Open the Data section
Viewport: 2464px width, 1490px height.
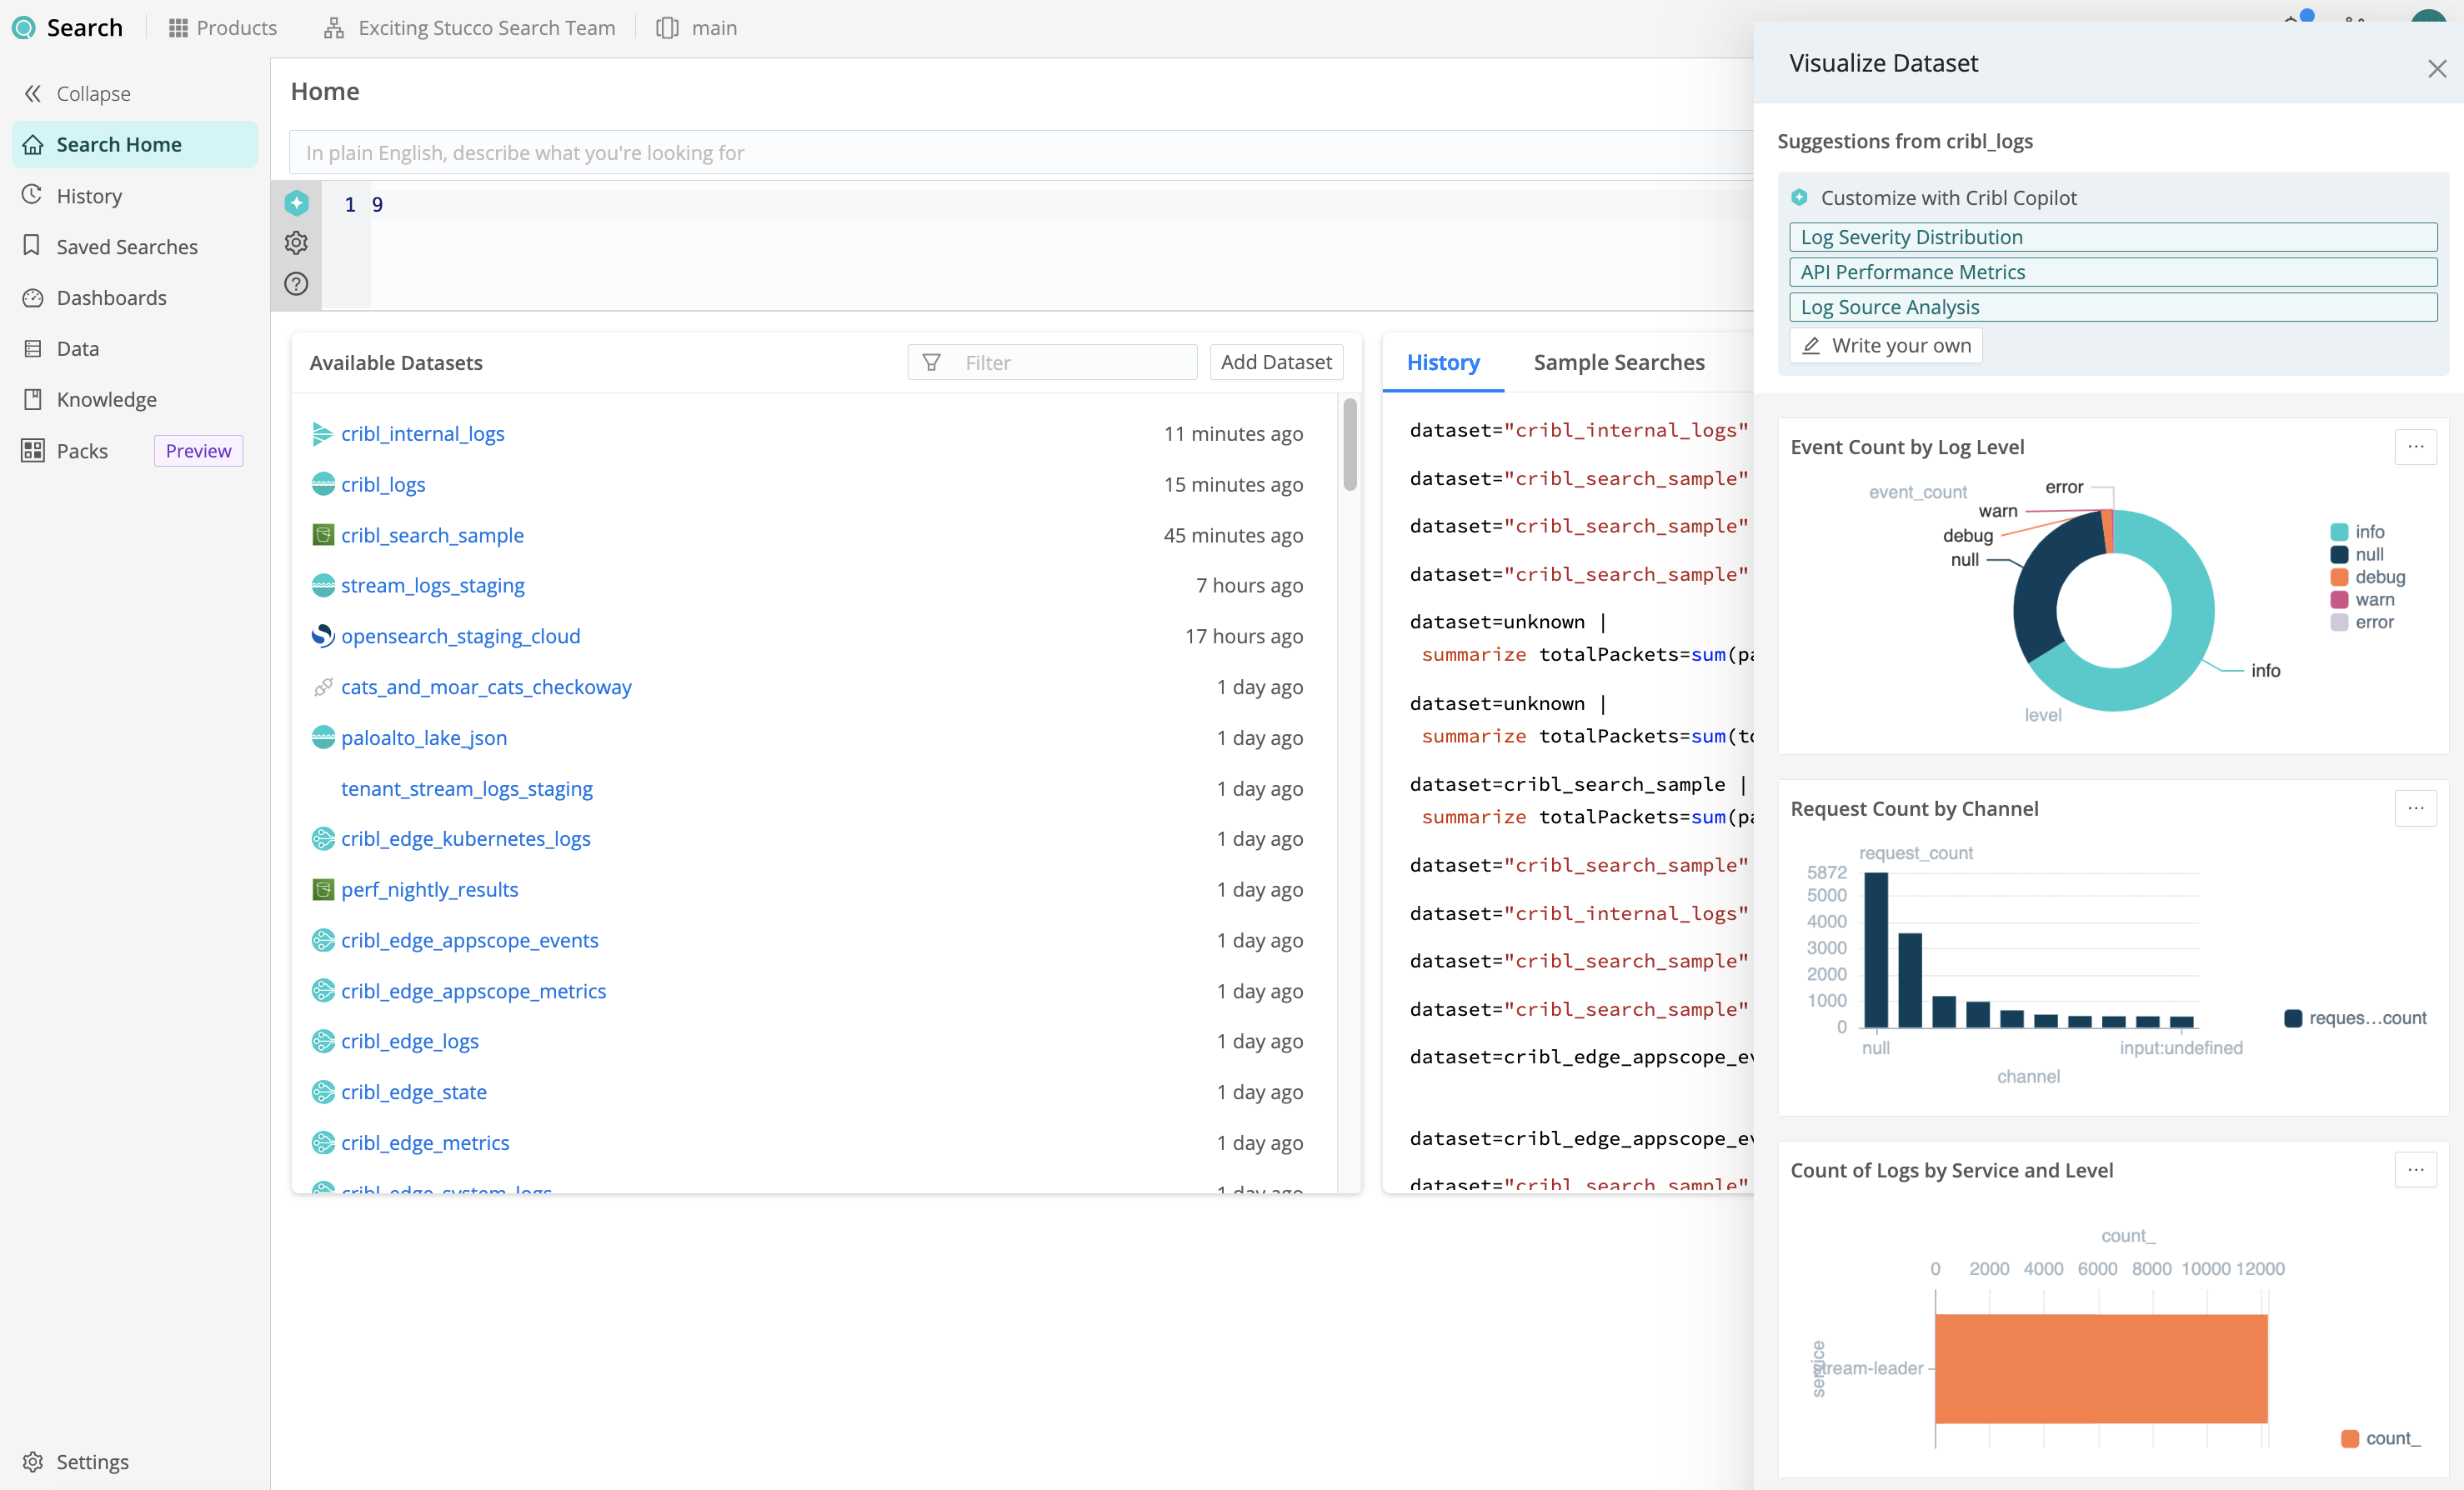pyautogui.click(x=77, y=348)
